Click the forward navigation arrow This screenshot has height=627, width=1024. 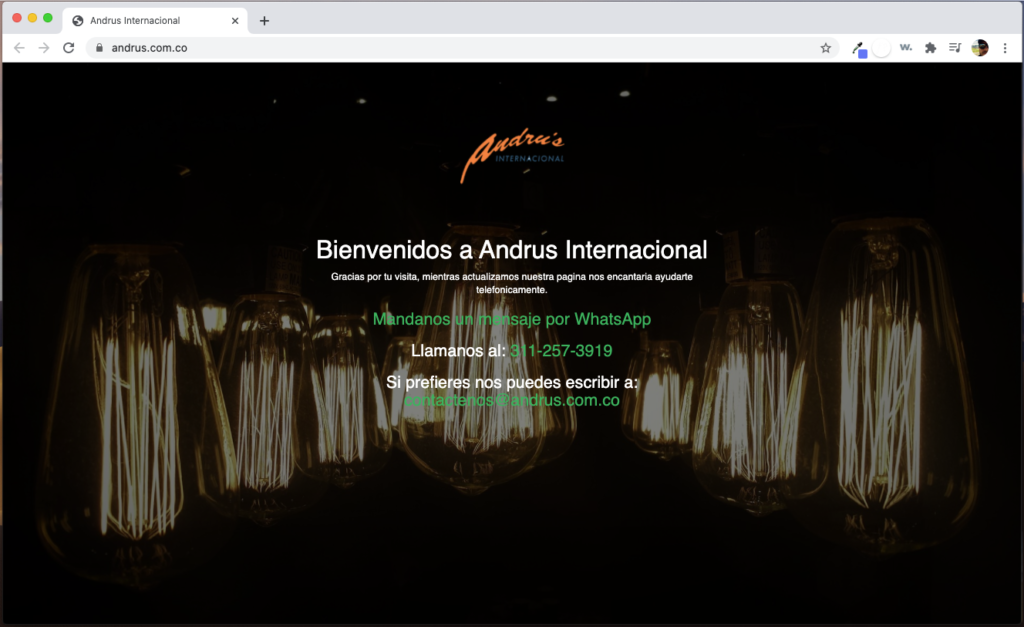tap(44, 48)
